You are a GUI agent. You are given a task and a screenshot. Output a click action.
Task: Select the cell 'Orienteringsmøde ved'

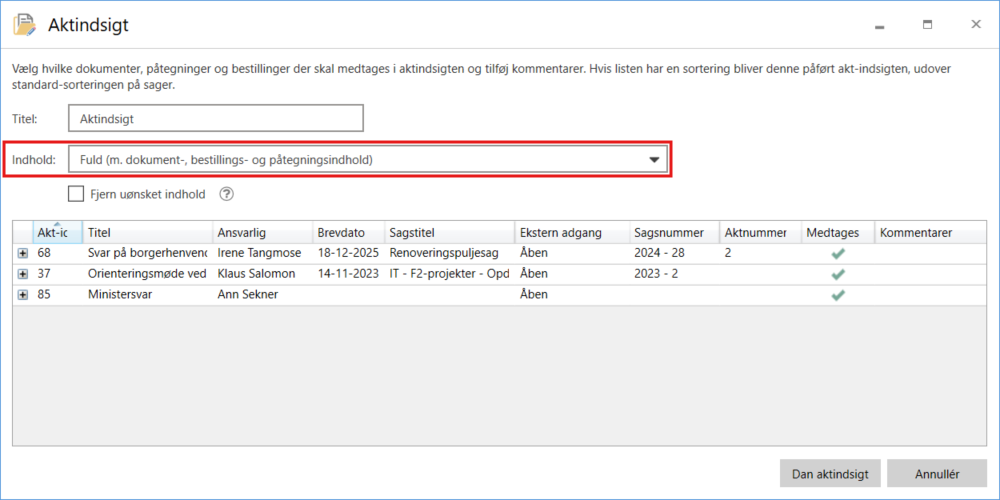click(148, 274)
